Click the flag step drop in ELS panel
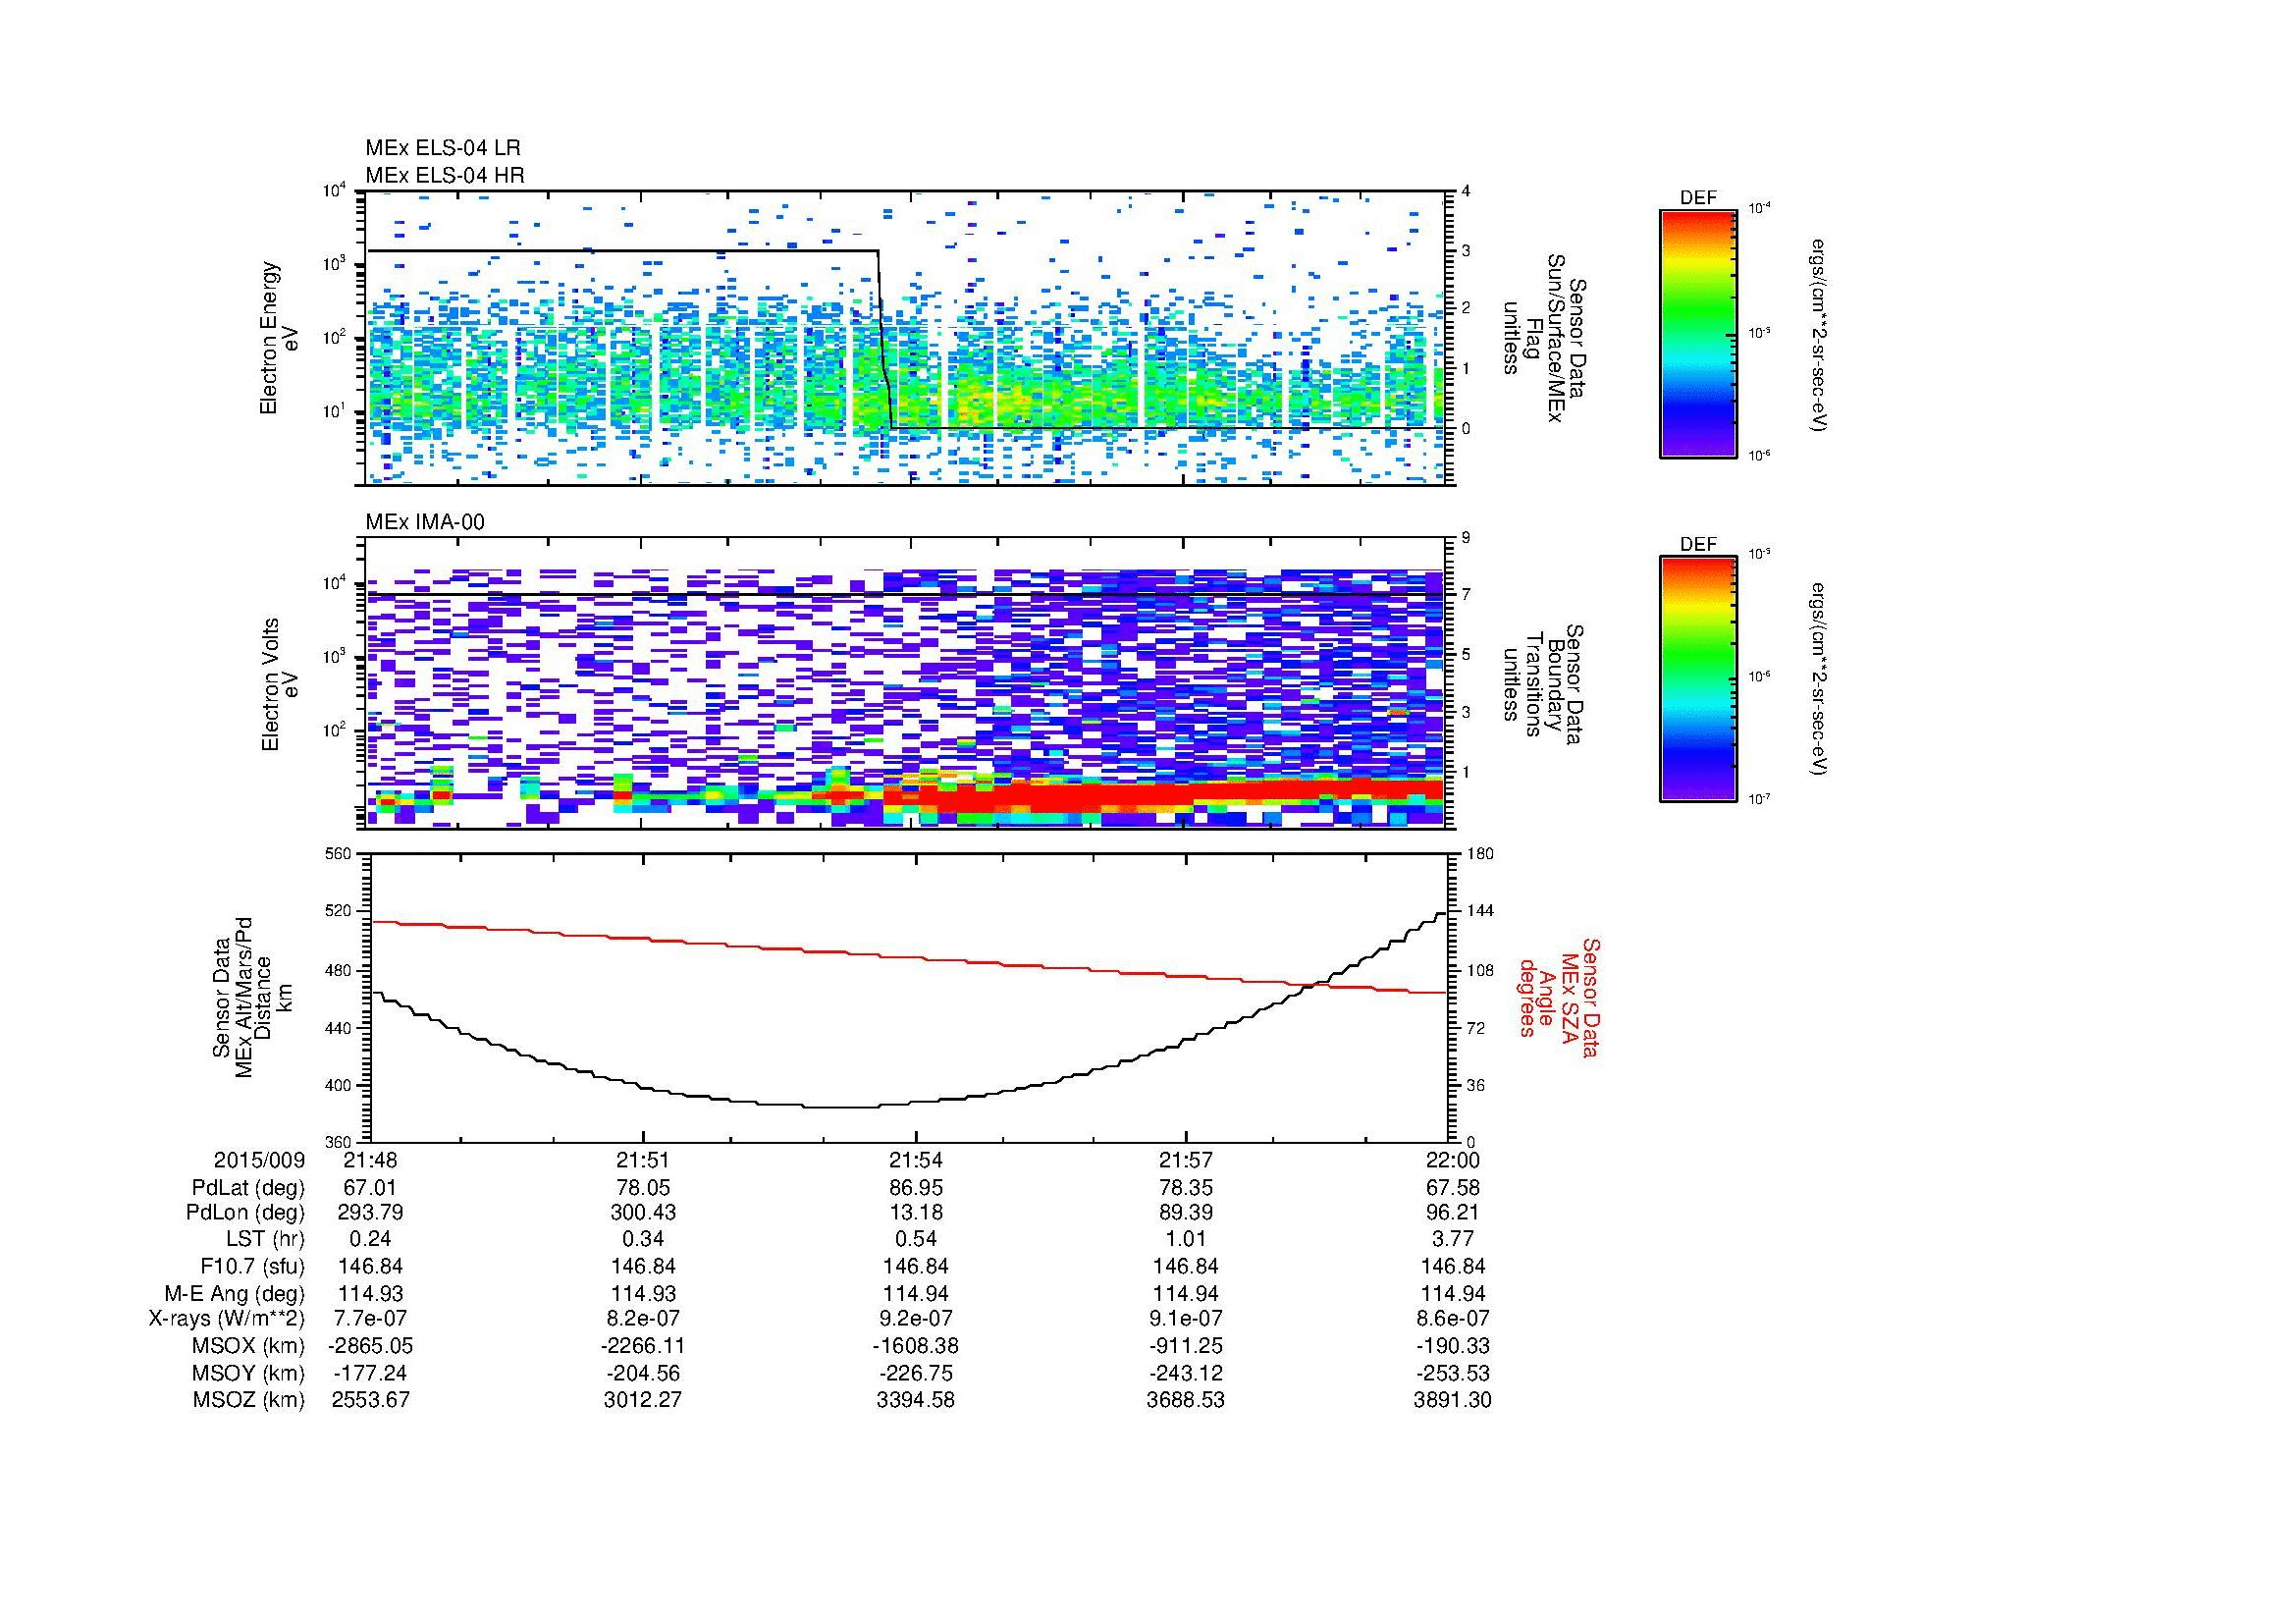The height and width of the screenshot is (1623, 2296). pos(885,340)
